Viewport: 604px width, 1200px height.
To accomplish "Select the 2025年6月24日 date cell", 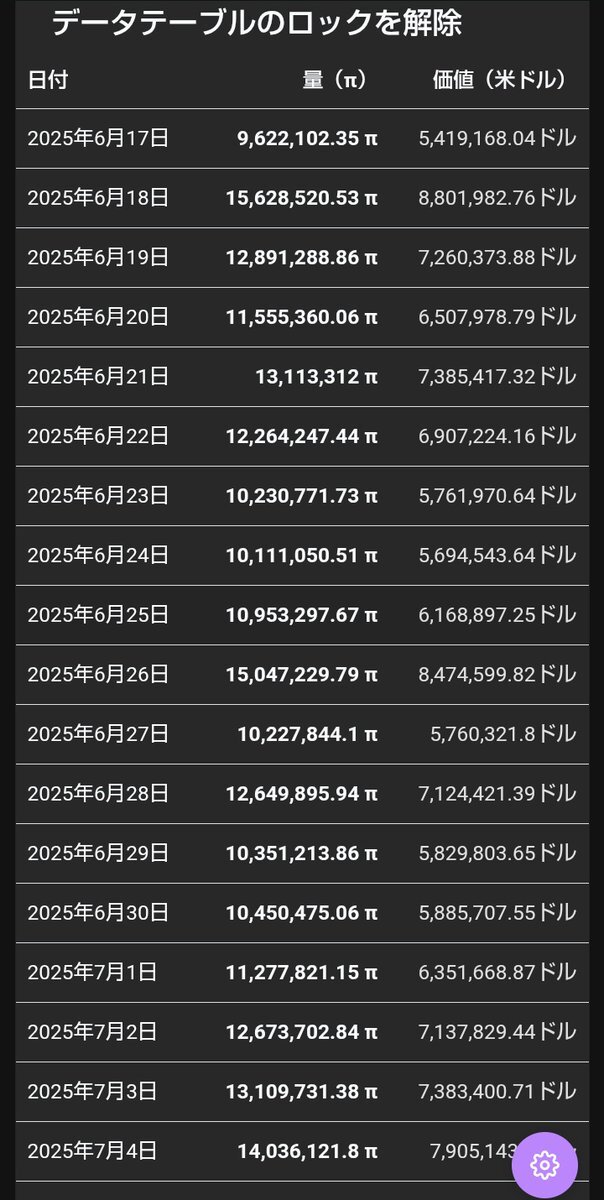I will [98, 555].
